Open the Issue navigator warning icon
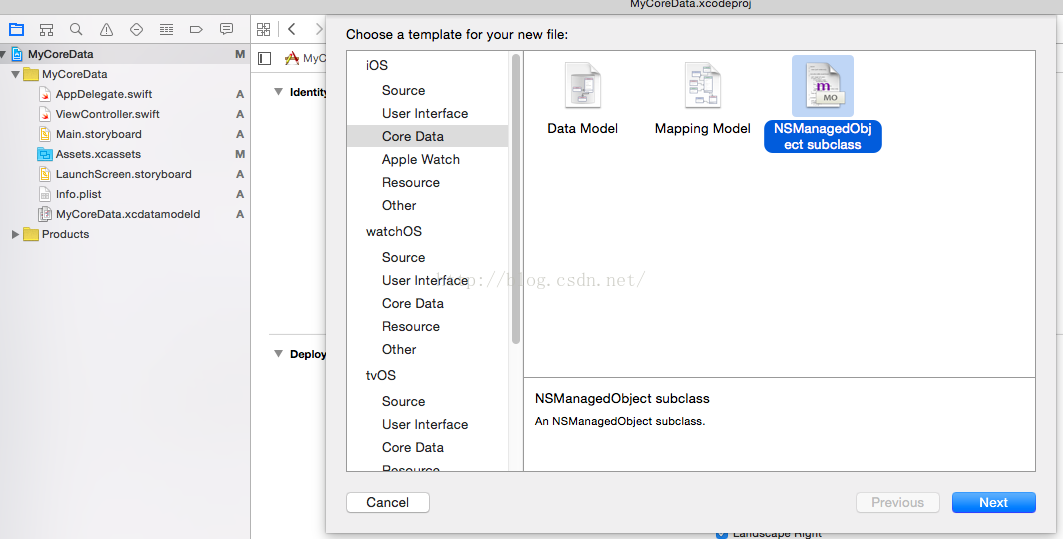 [106, 29]
